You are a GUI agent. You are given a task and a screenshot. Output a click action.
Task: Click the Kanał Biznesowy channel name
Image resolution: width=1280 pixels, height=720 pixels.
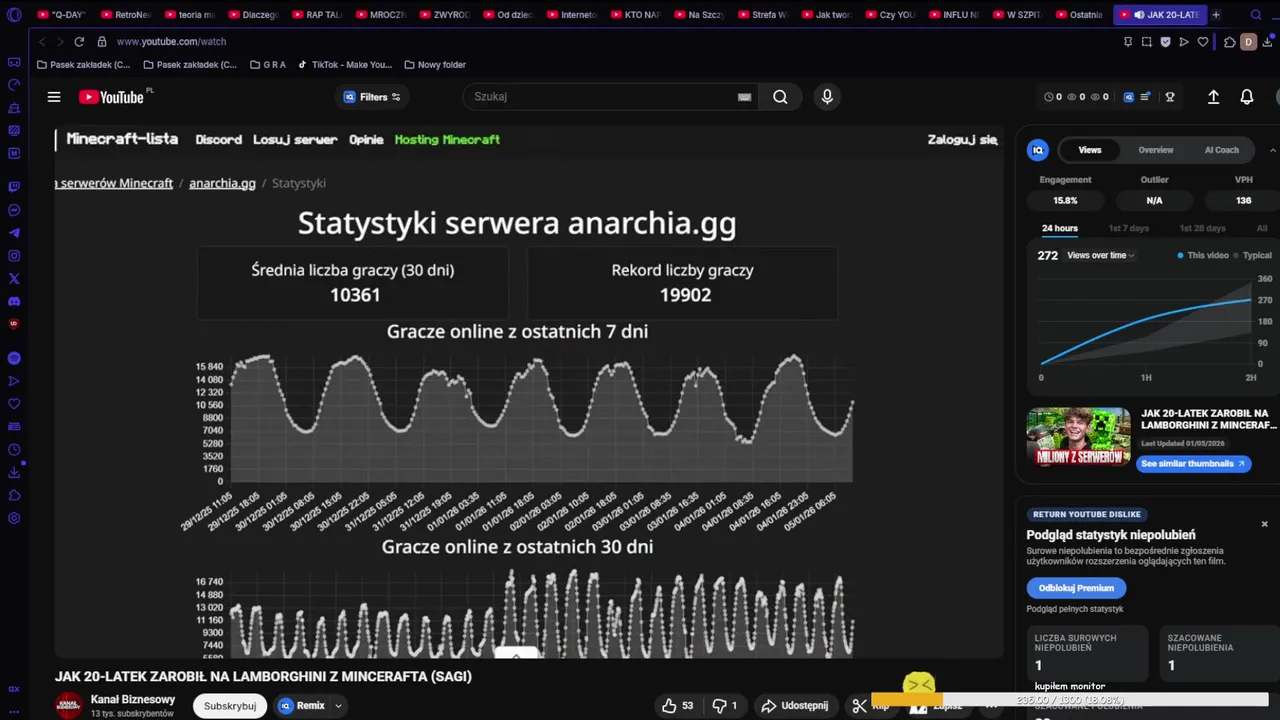coord(133,699)
